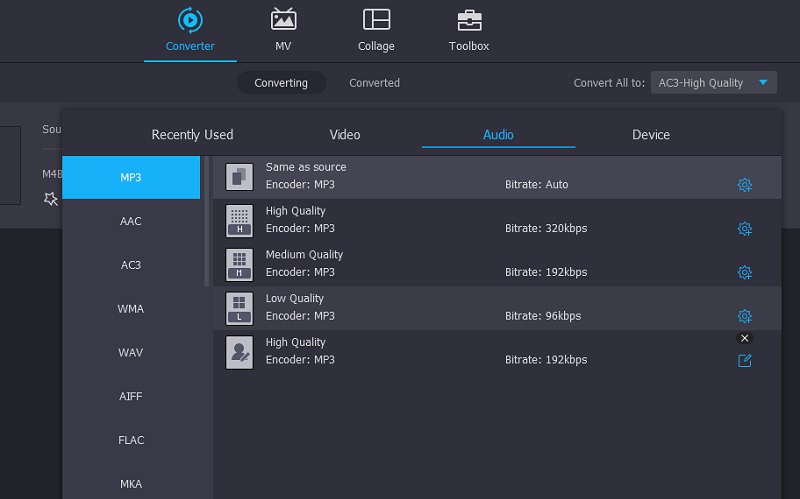Click the Converter icon in top bar
800x499 pixels.
pyautogui.click(x=190, y=20)
